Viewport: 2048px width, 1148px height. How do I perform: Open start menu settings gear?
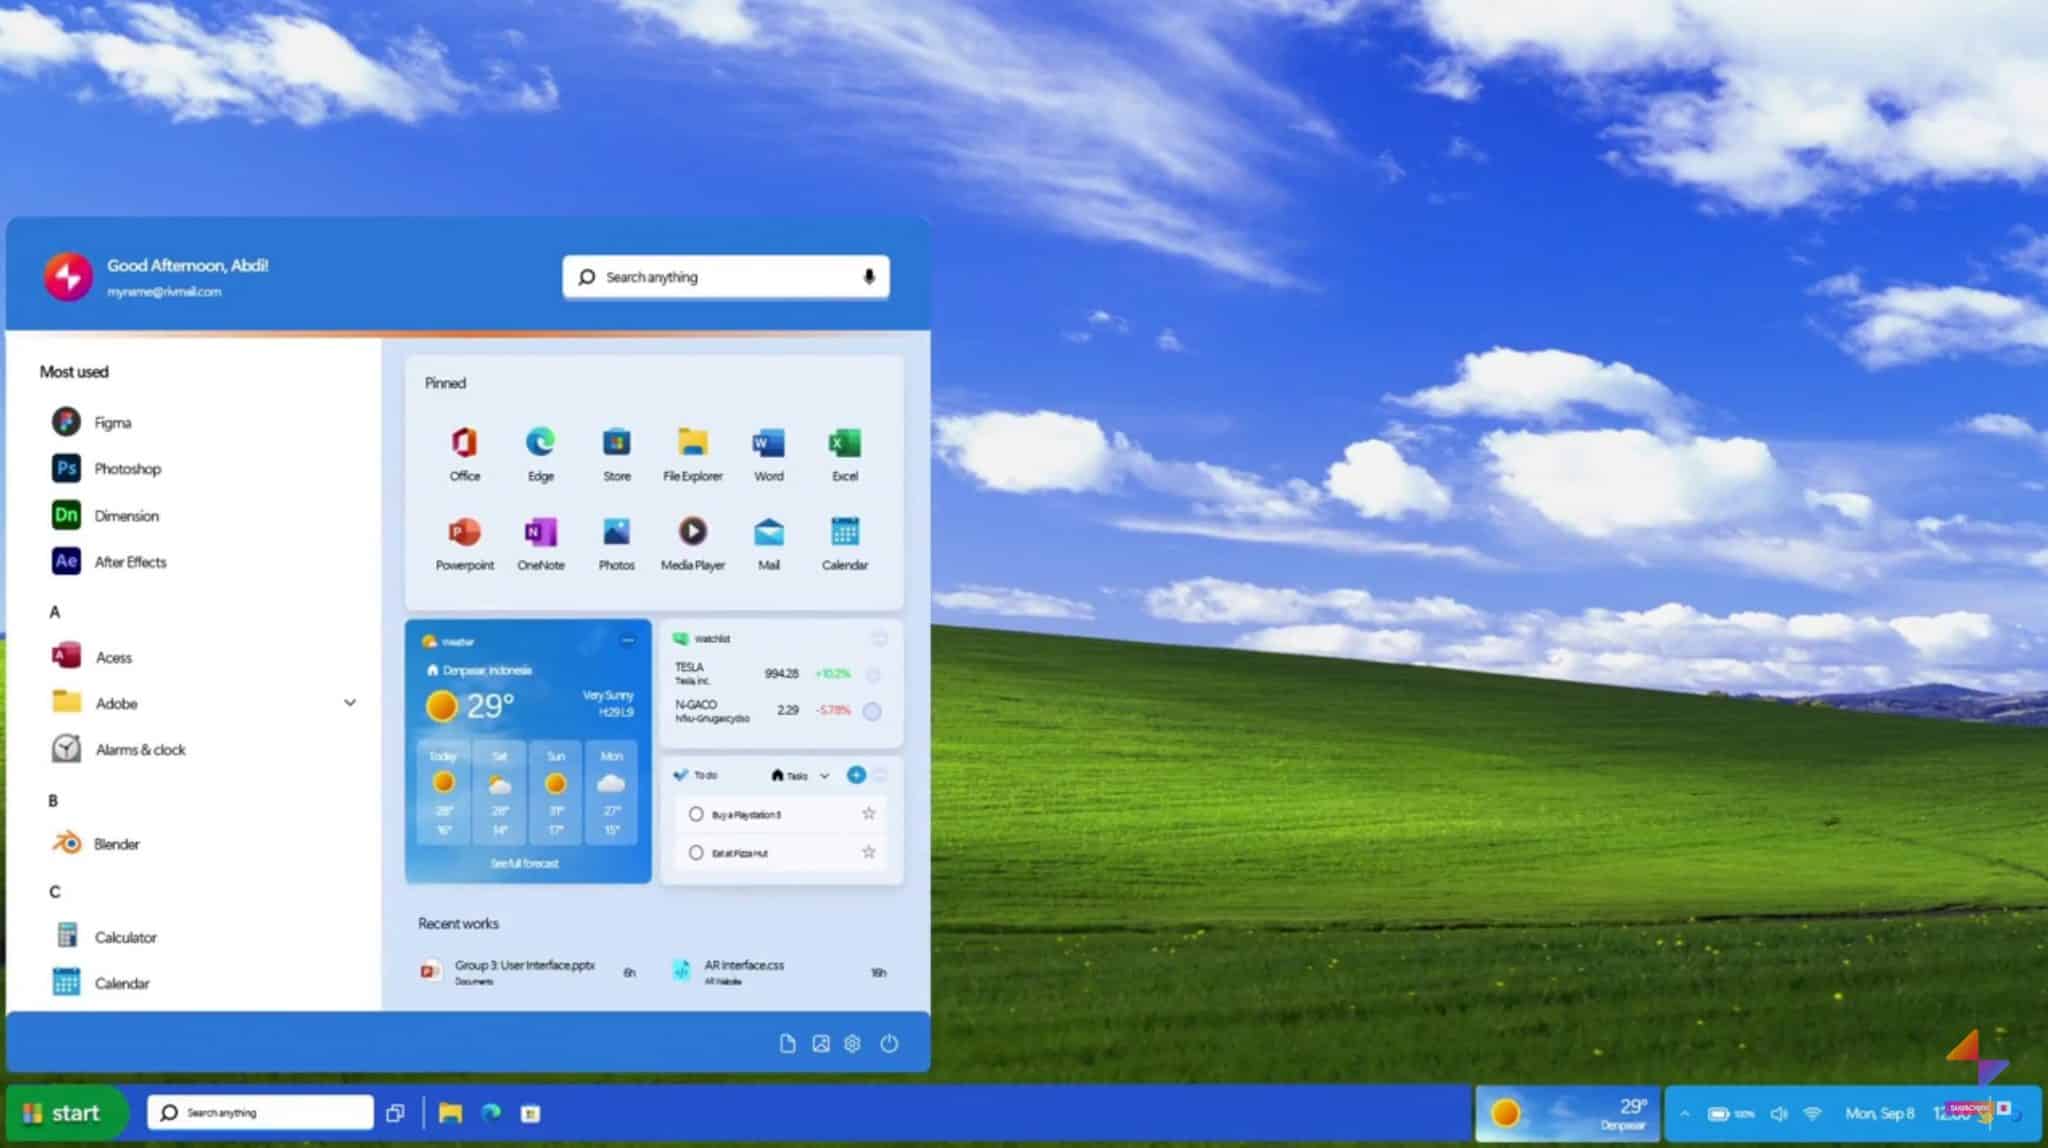852,1043
